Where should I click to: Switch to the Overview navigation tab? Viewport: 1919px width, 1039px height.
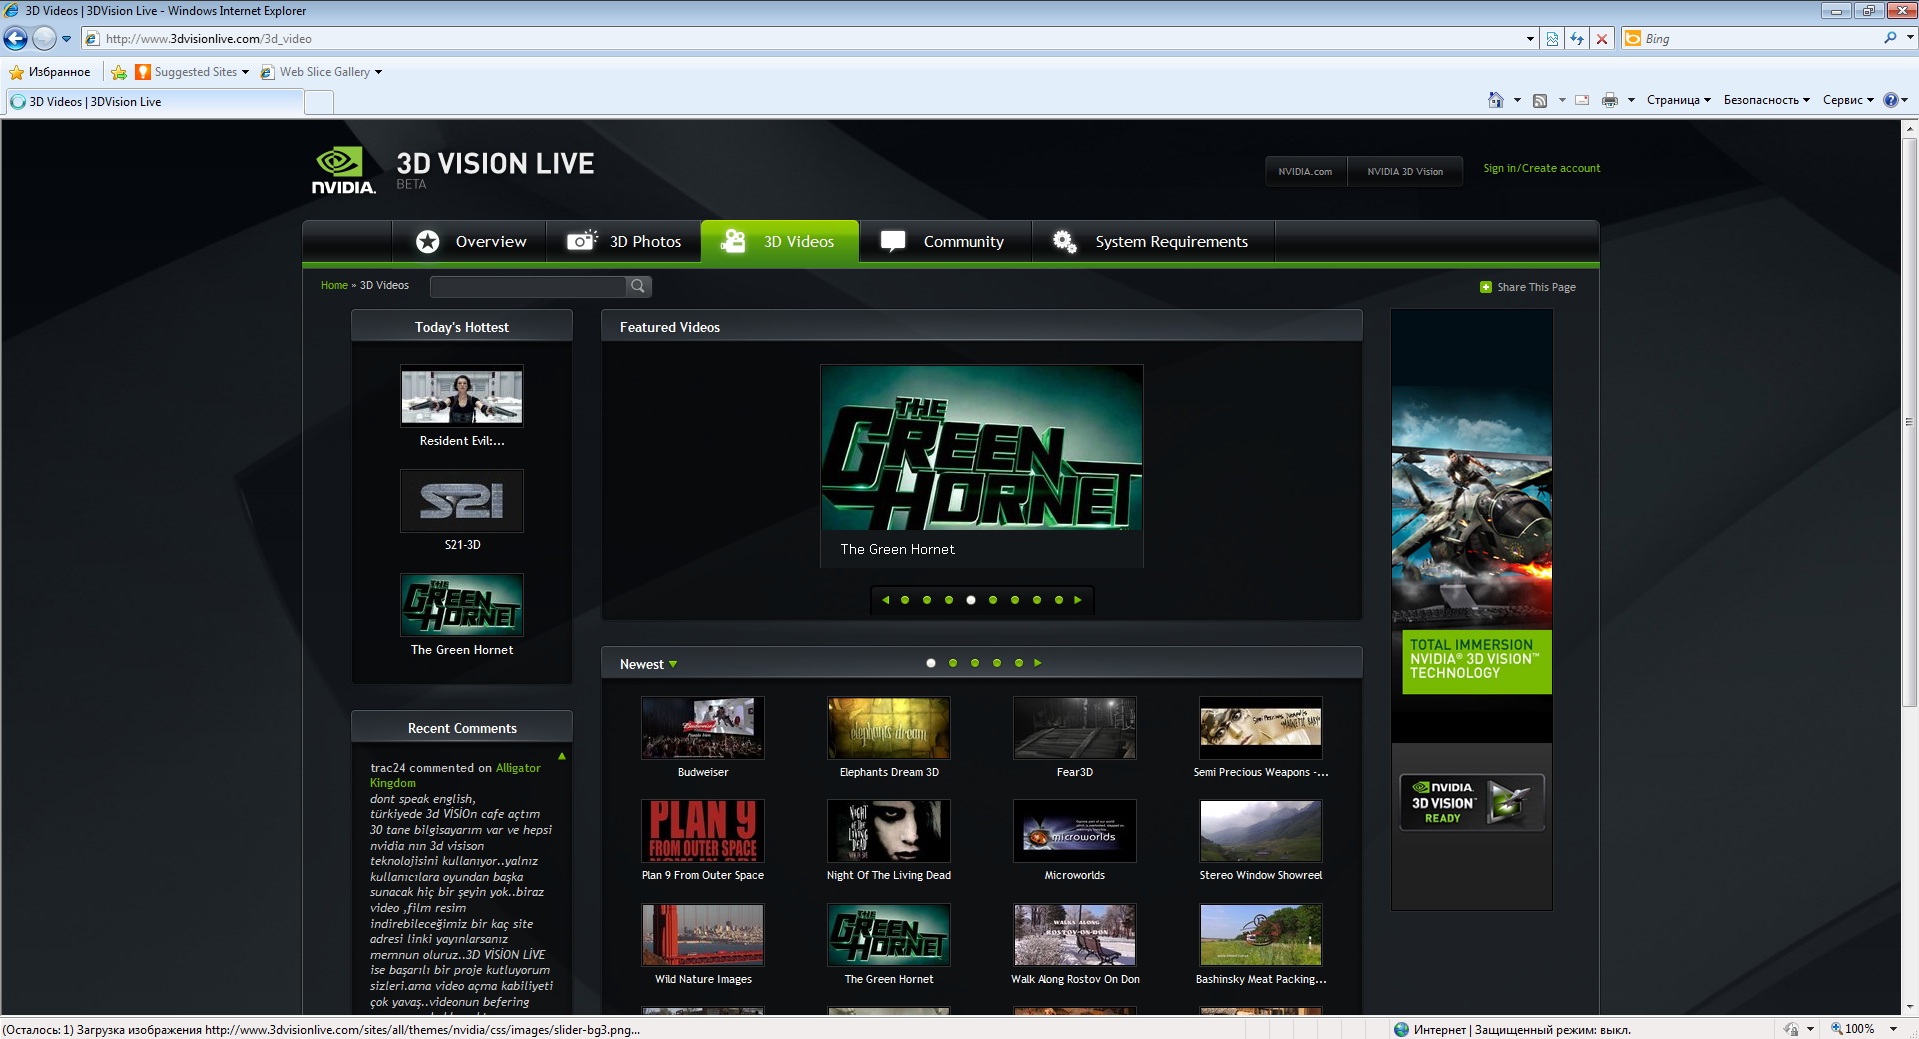(x=470, y=242)
